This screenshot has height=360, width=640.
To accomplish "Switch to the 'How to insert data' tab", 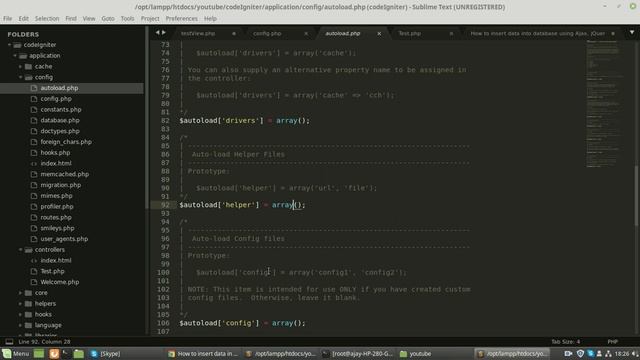I will (x=537, y=33).
